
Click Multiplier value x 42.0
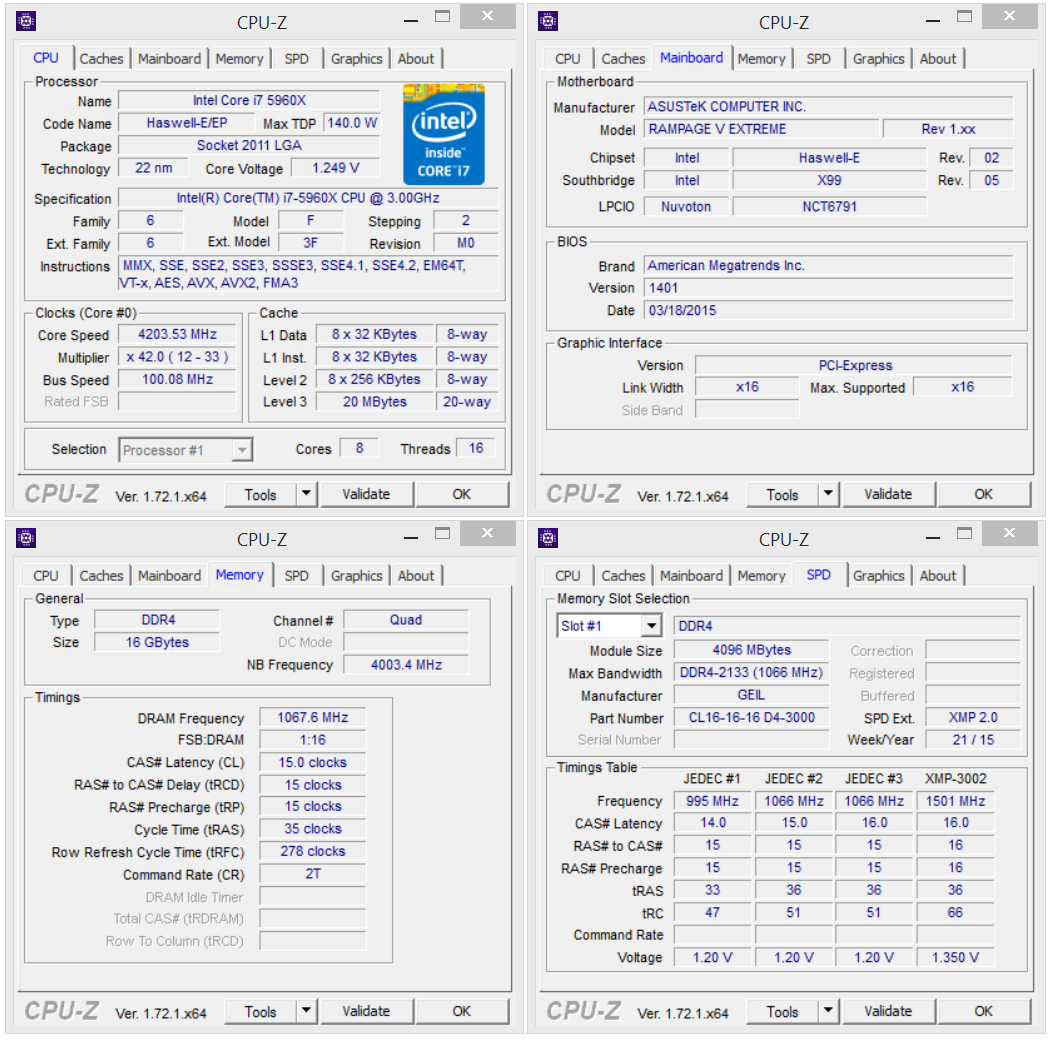pos(177,357)
